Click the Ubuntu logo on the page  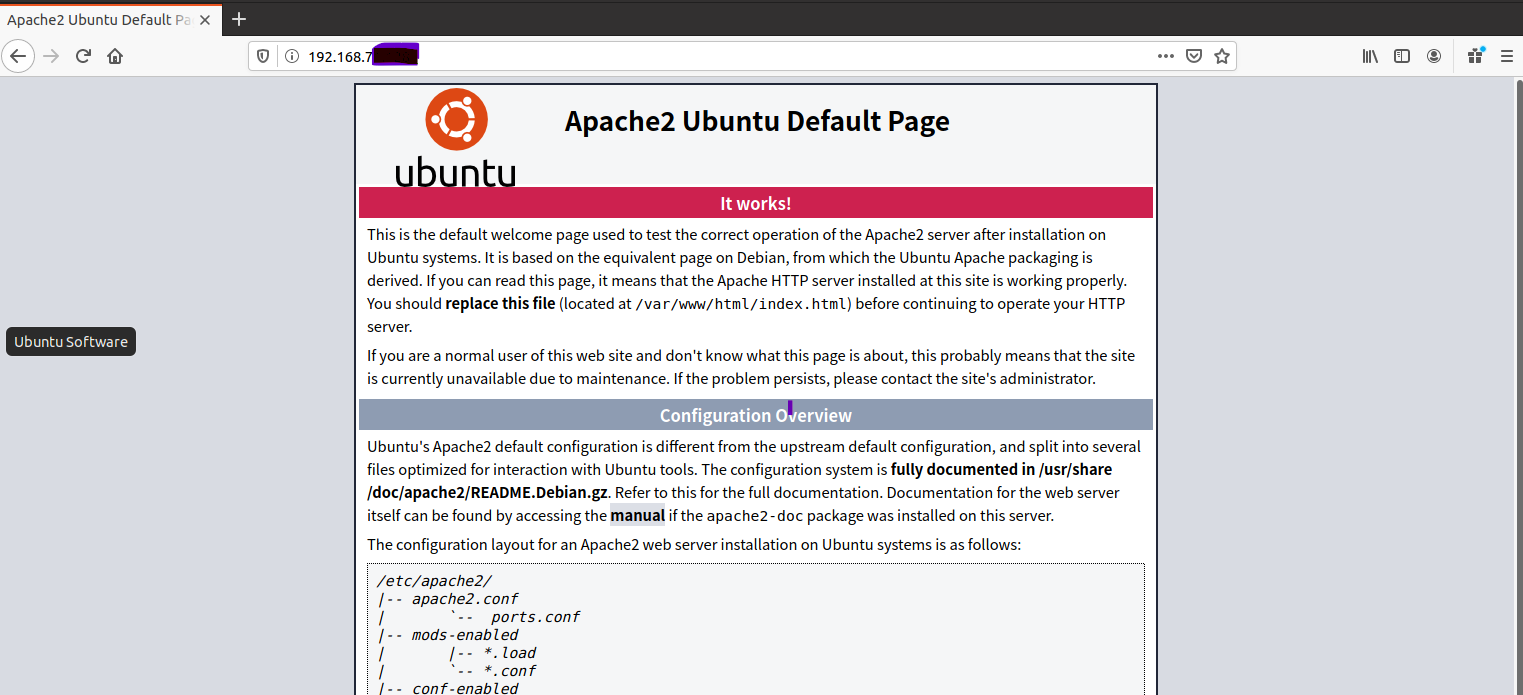[456, 137]
